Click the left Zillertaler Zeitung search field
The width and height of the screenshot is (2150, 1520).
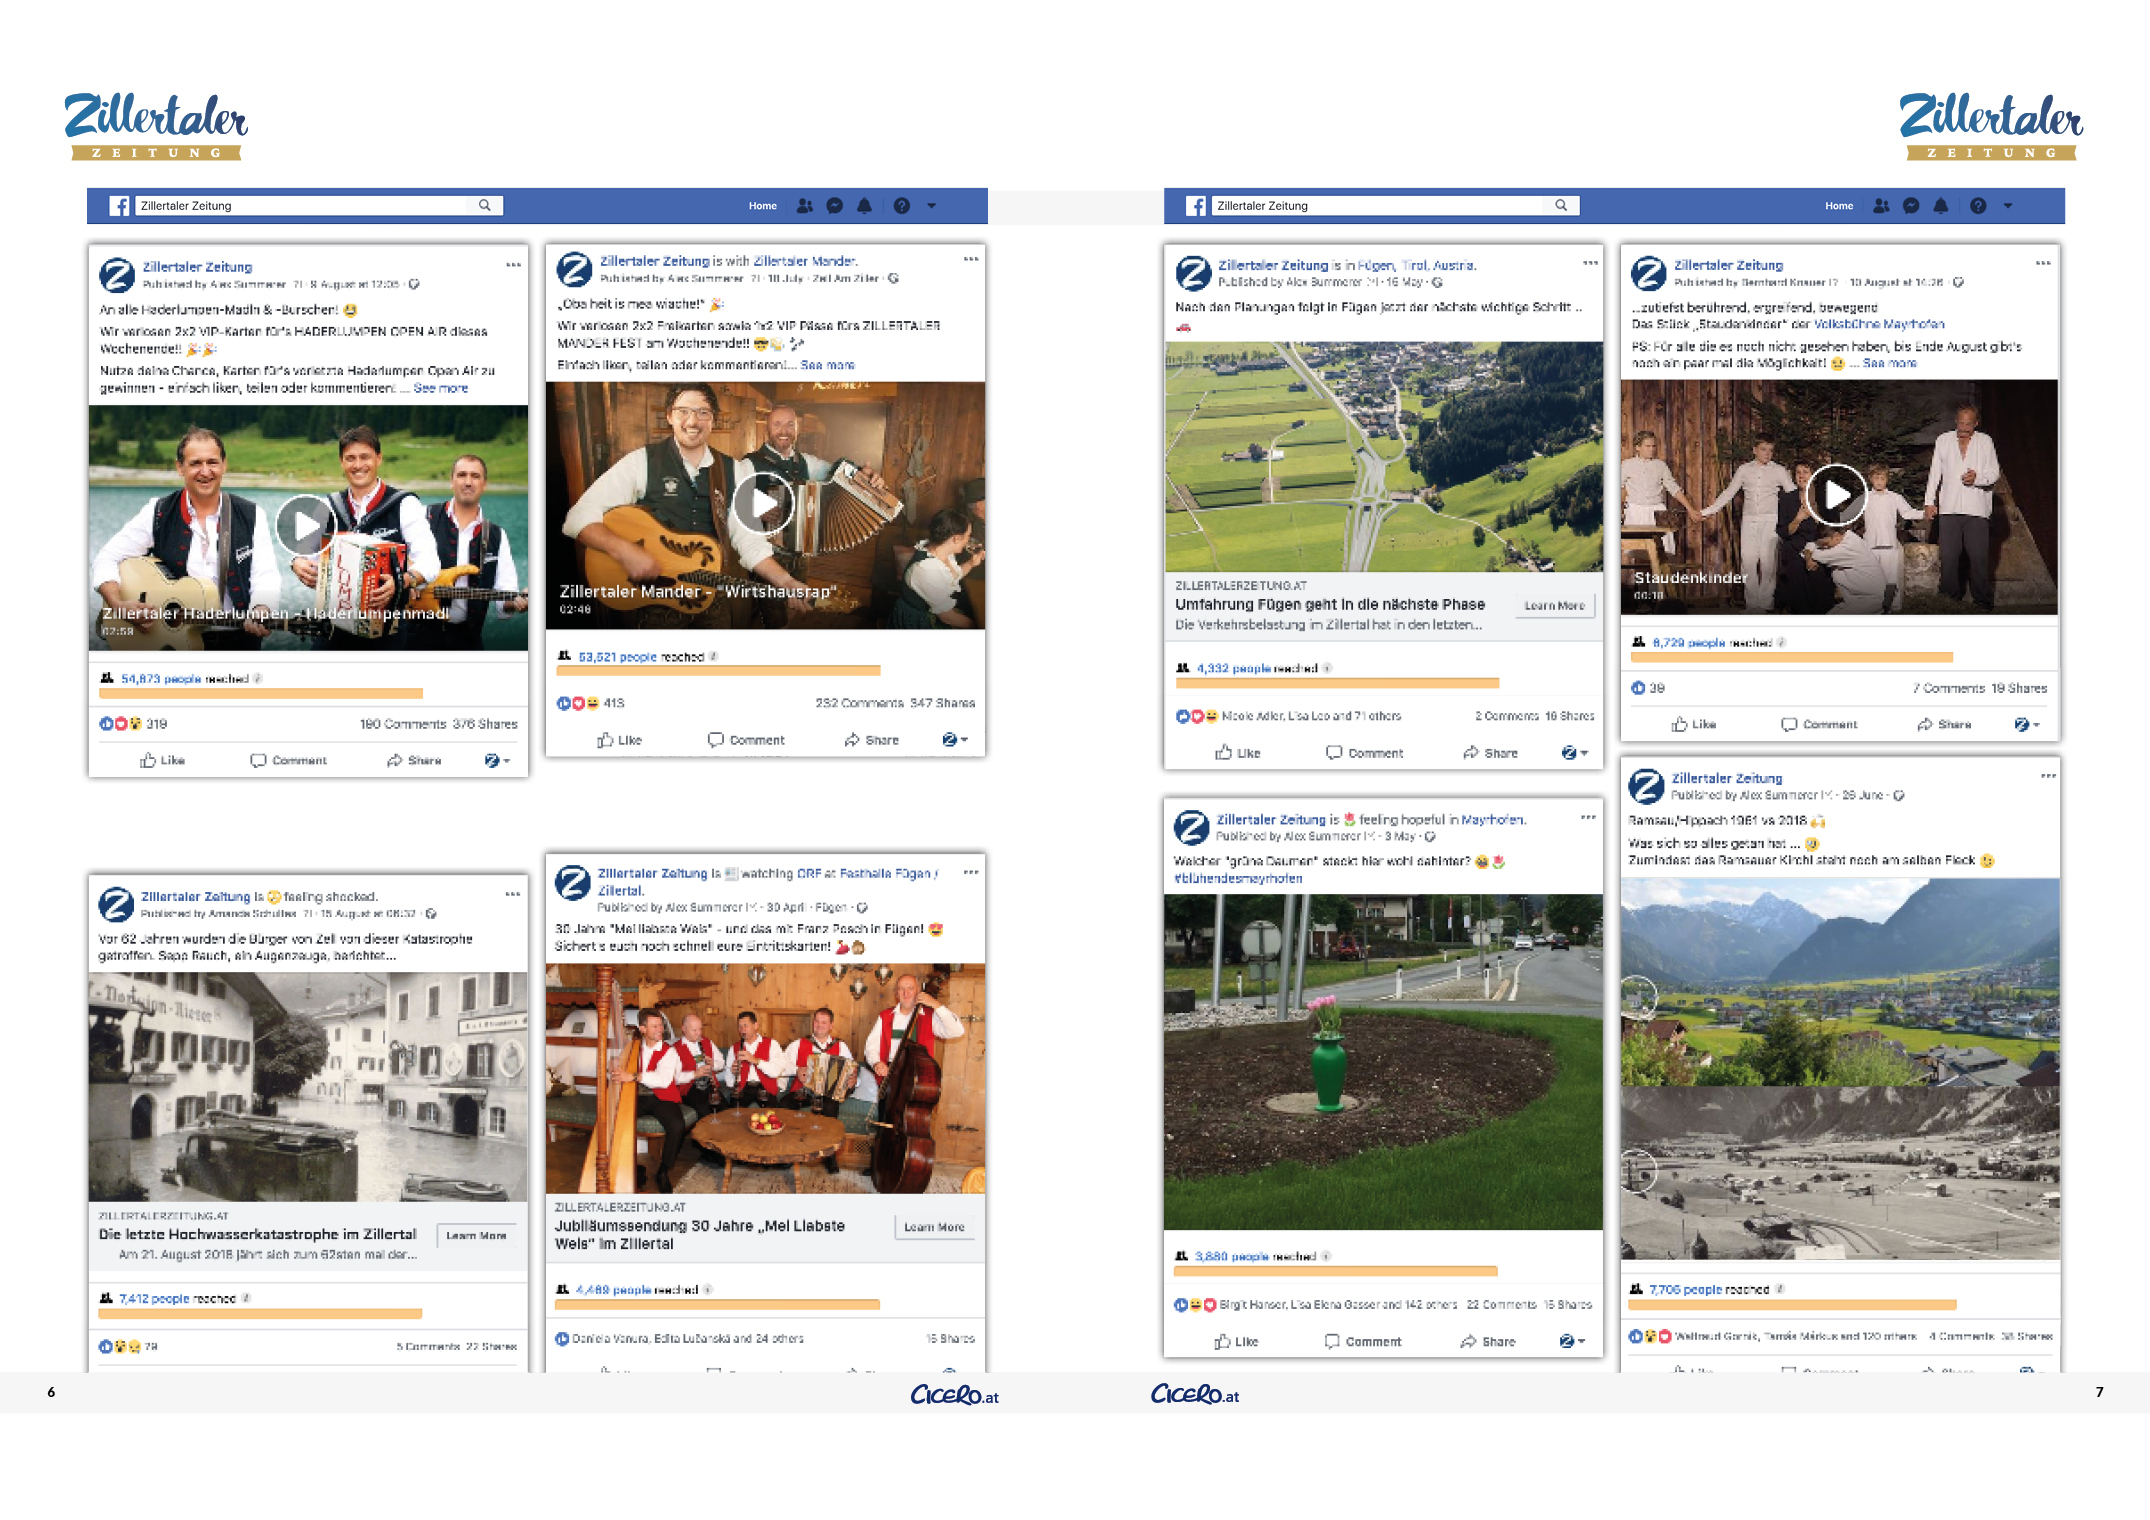[300, 206]
